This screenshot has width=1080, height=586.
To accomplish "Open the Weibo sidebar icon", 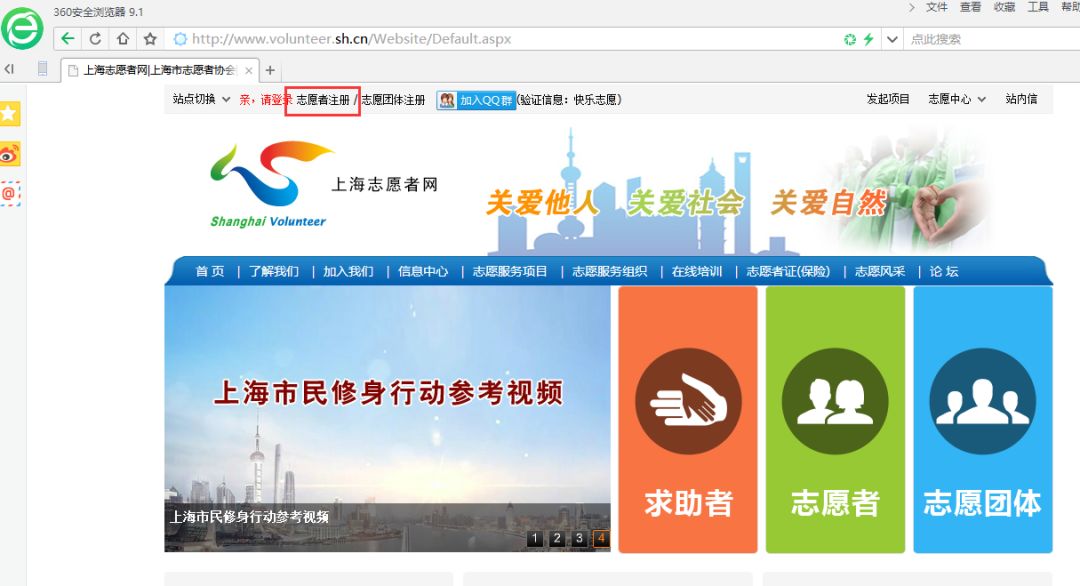I will (10, 154).
